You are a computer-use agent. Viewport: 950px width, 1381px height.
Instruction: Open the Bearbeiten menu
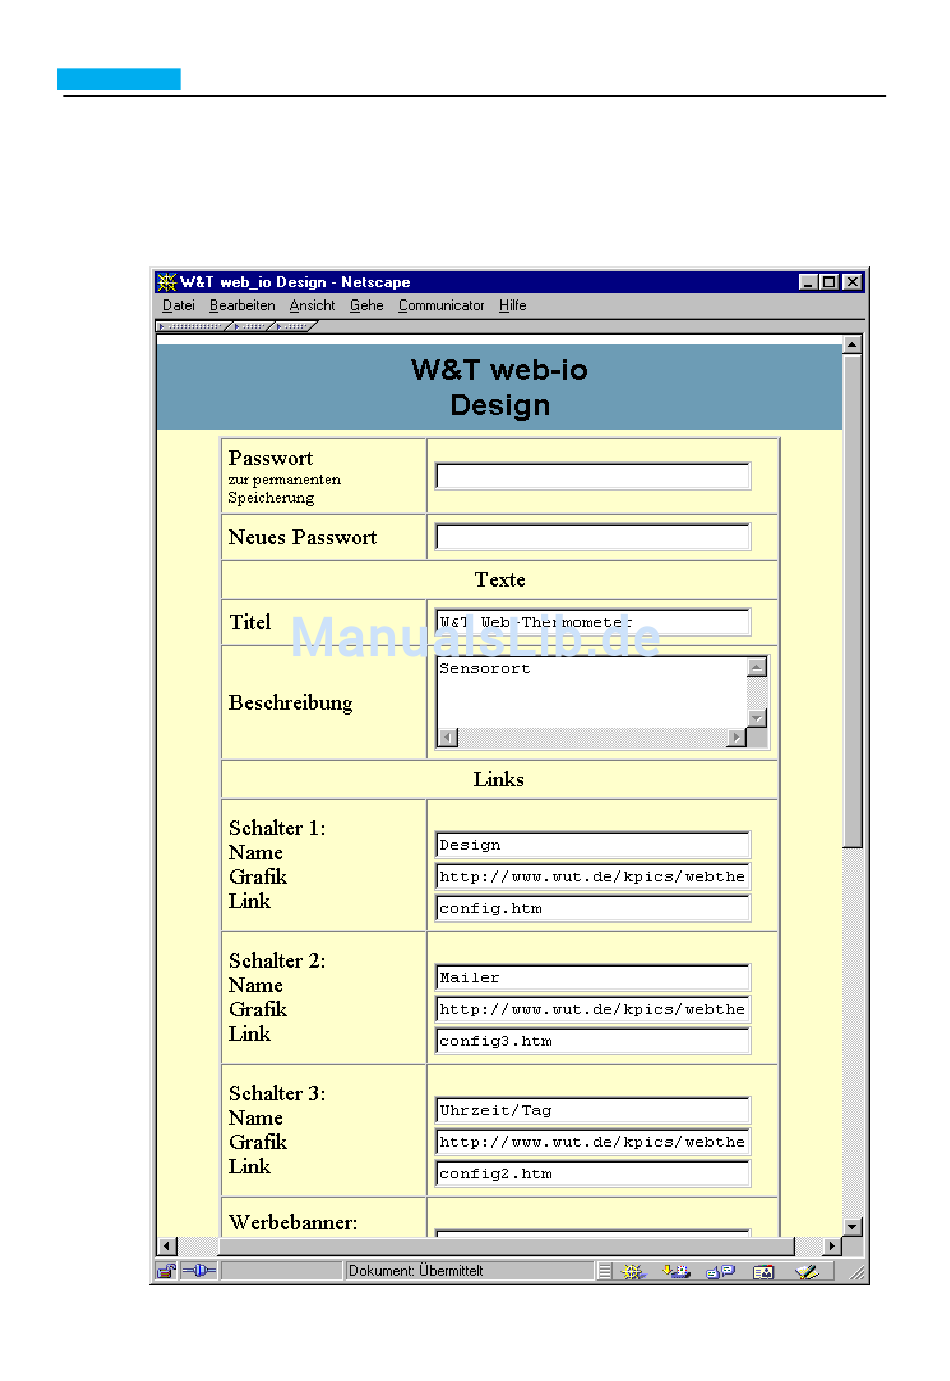[242, 305]
